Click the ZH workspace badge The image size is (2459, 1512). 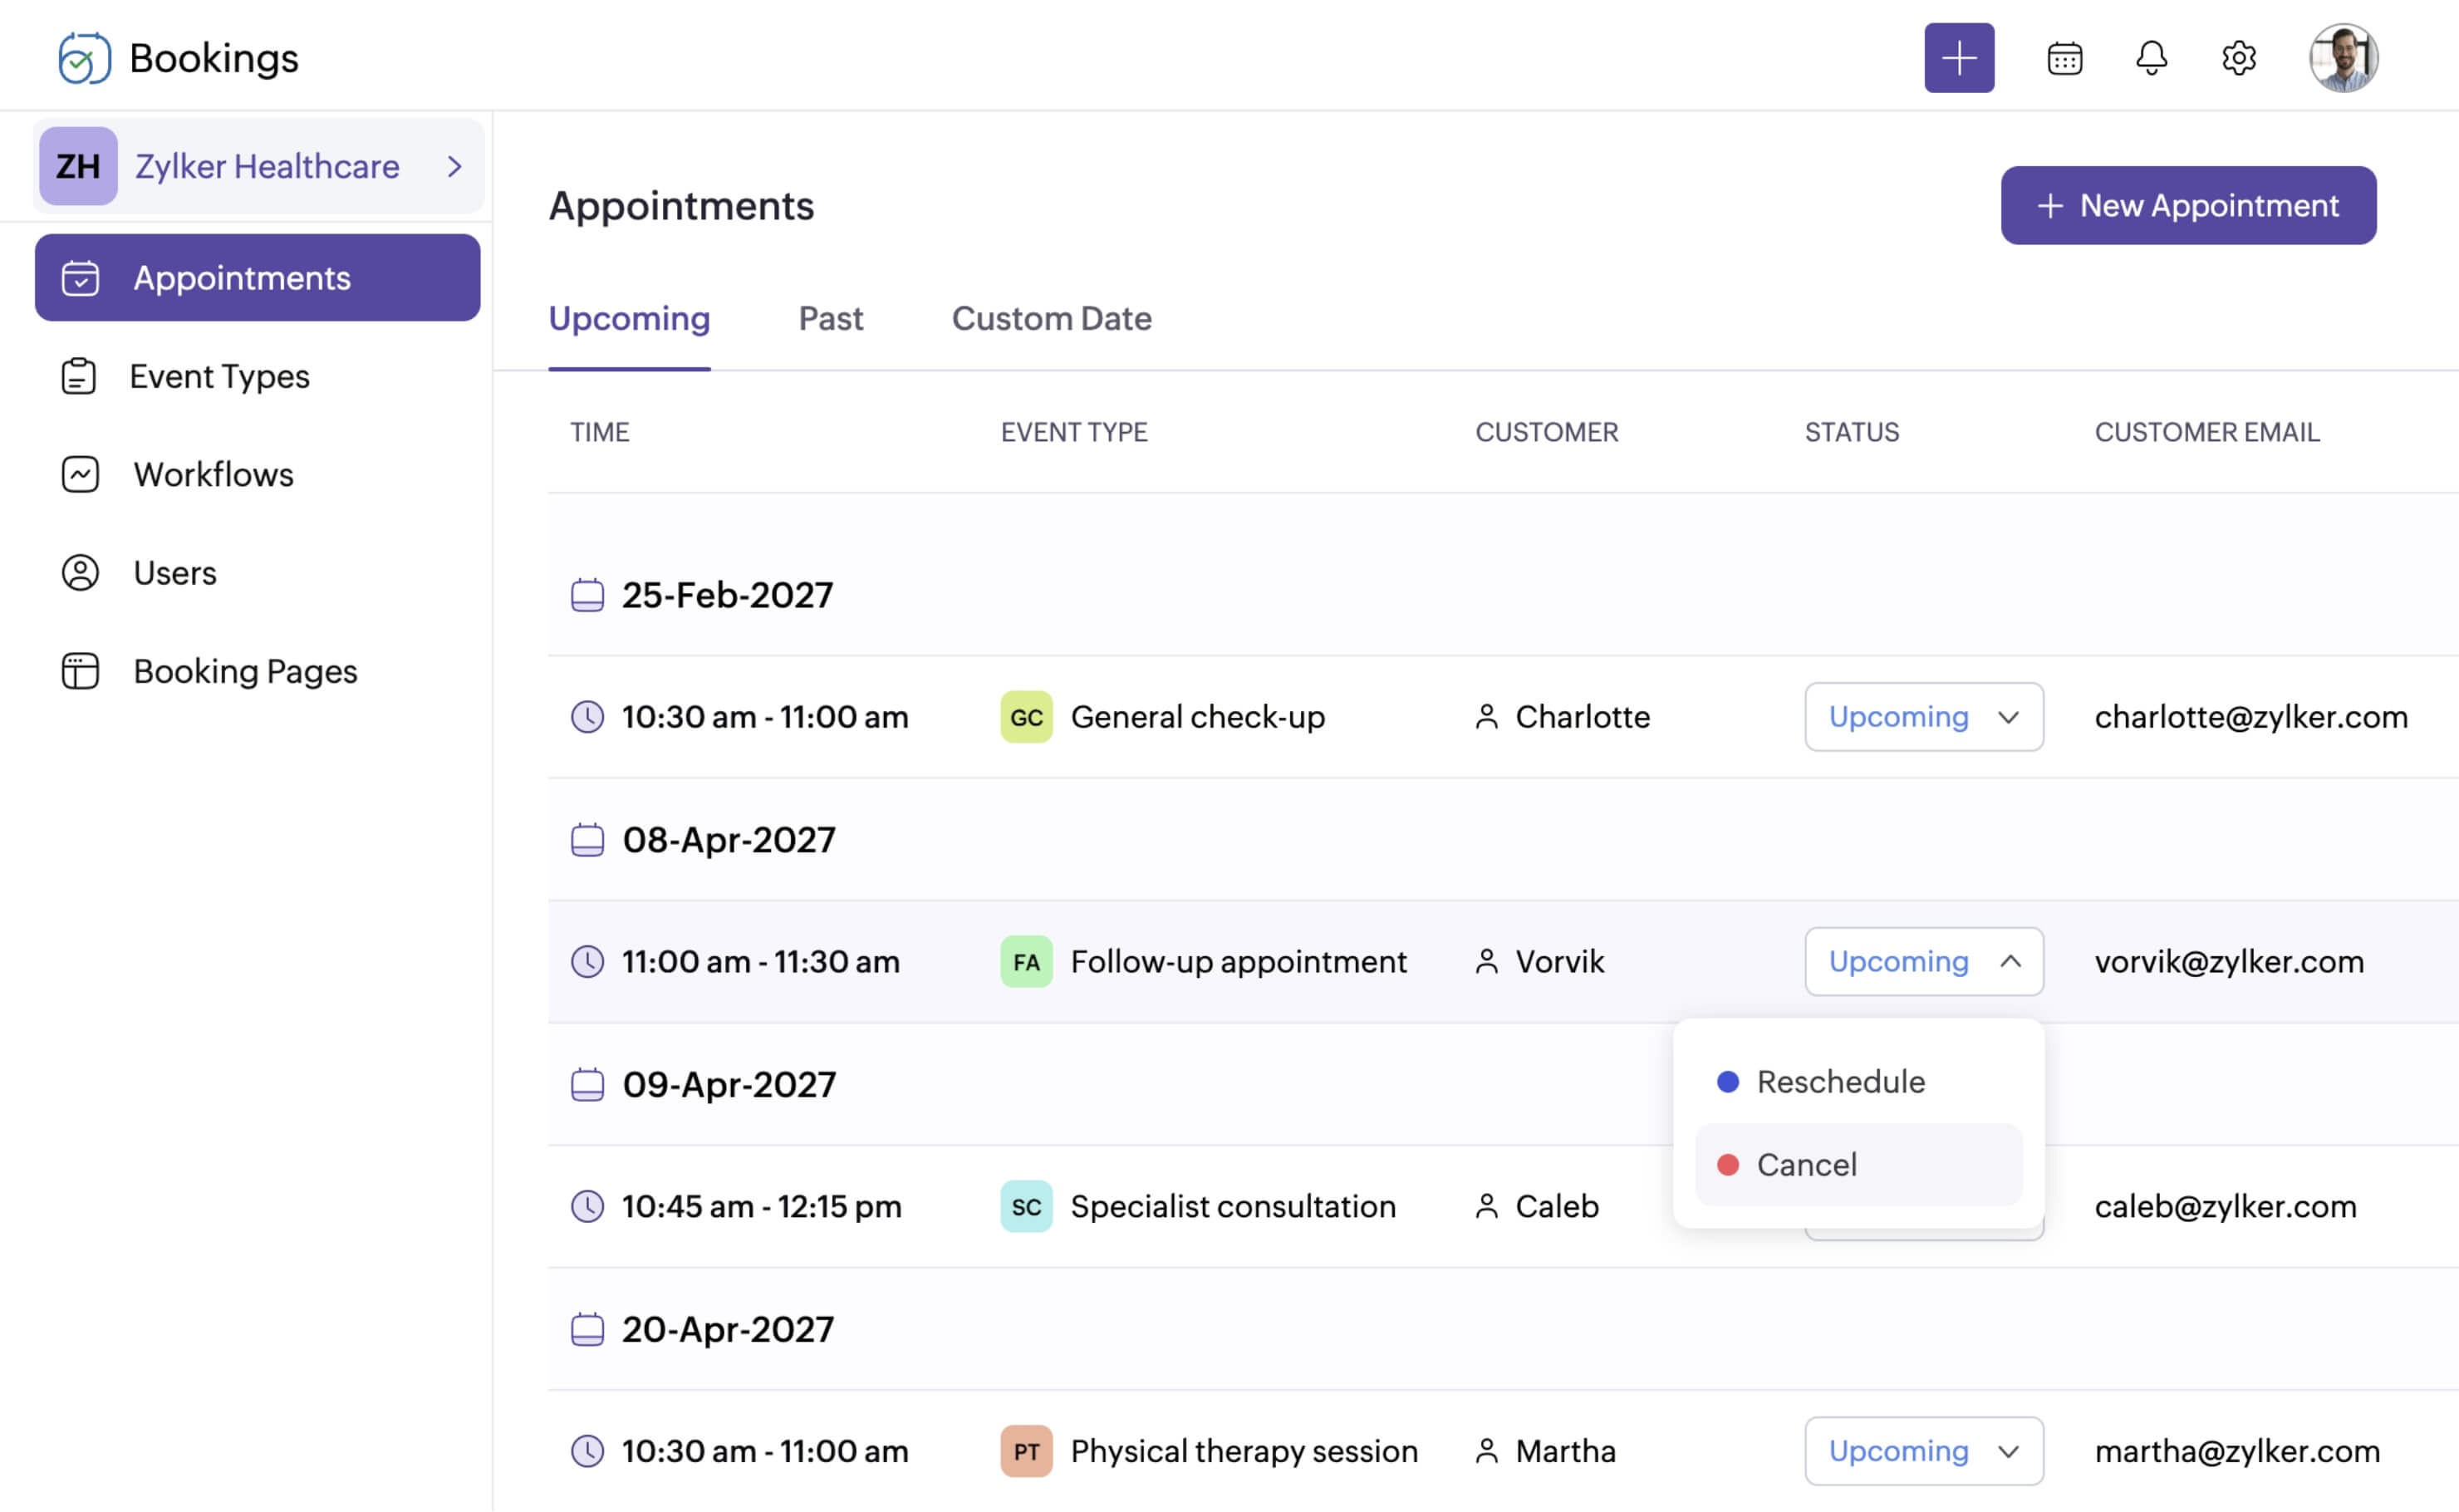coord(78,166)
